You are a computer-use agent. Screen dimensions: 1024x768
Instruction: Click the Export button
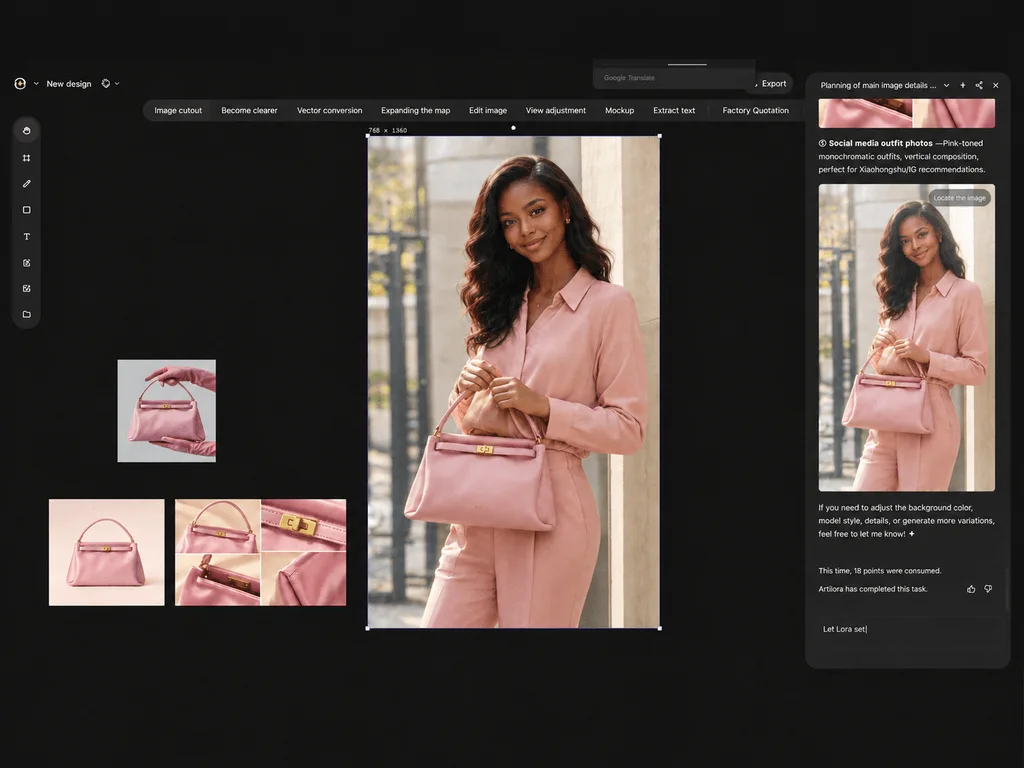click(773, 84)
